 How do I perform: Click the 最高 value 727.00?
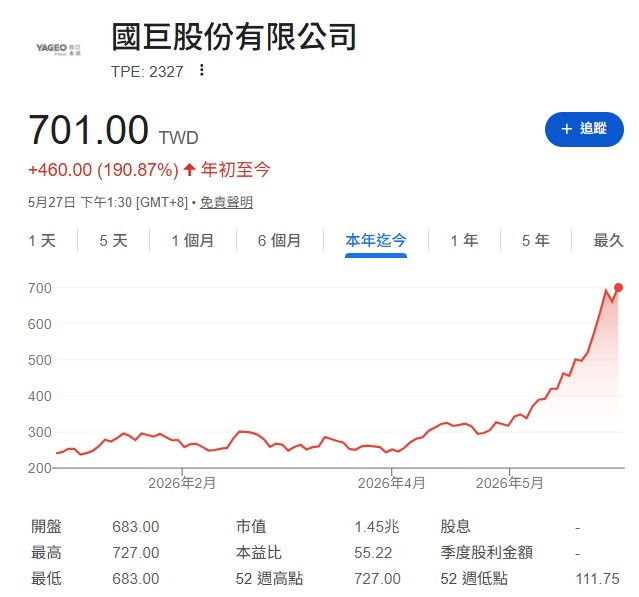click(136, 553)
